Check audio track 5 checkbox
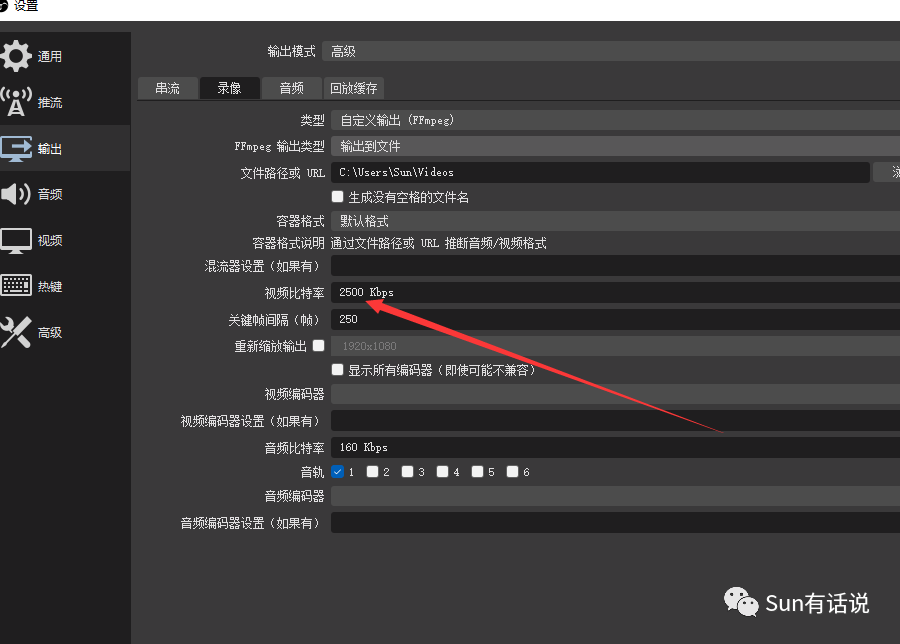The width and height of the screenshot is (900, 644). point(478,472)
